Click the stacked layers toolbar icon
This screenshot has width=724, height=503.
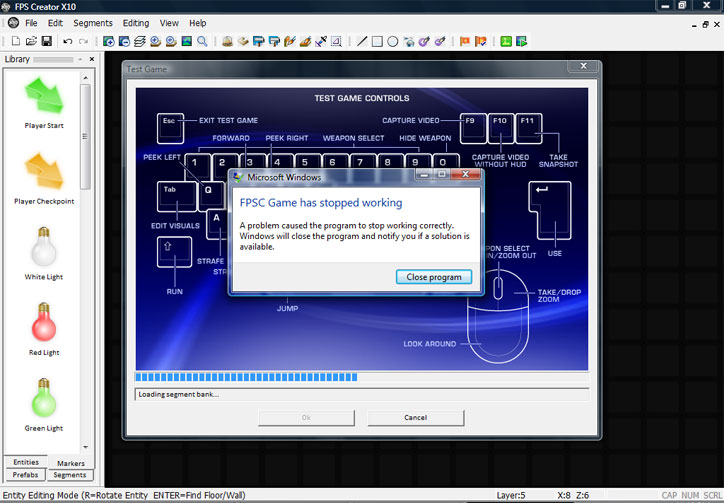click(139, 42)
